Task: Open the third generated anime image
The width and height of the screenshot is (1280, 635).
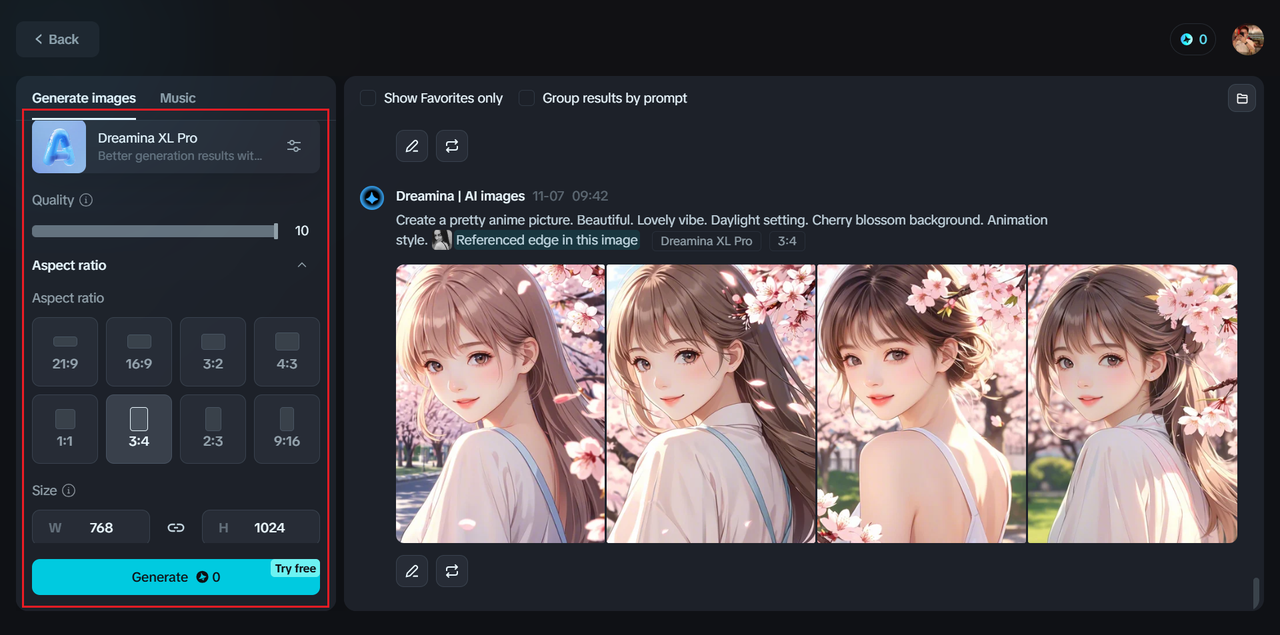Action: click(922, 404)
